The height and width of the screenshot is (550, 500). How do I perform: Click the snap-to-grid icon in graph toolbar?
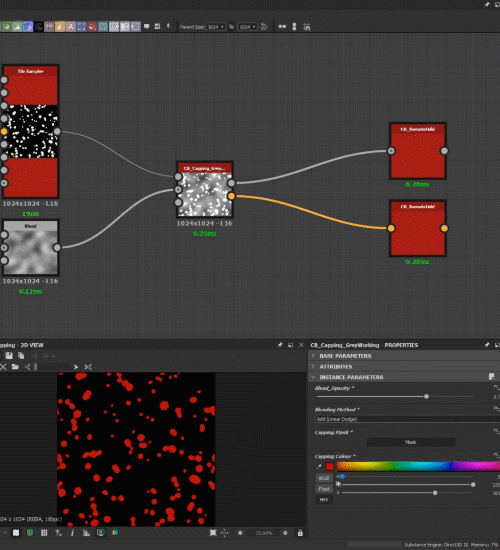[x=306, y=27]
